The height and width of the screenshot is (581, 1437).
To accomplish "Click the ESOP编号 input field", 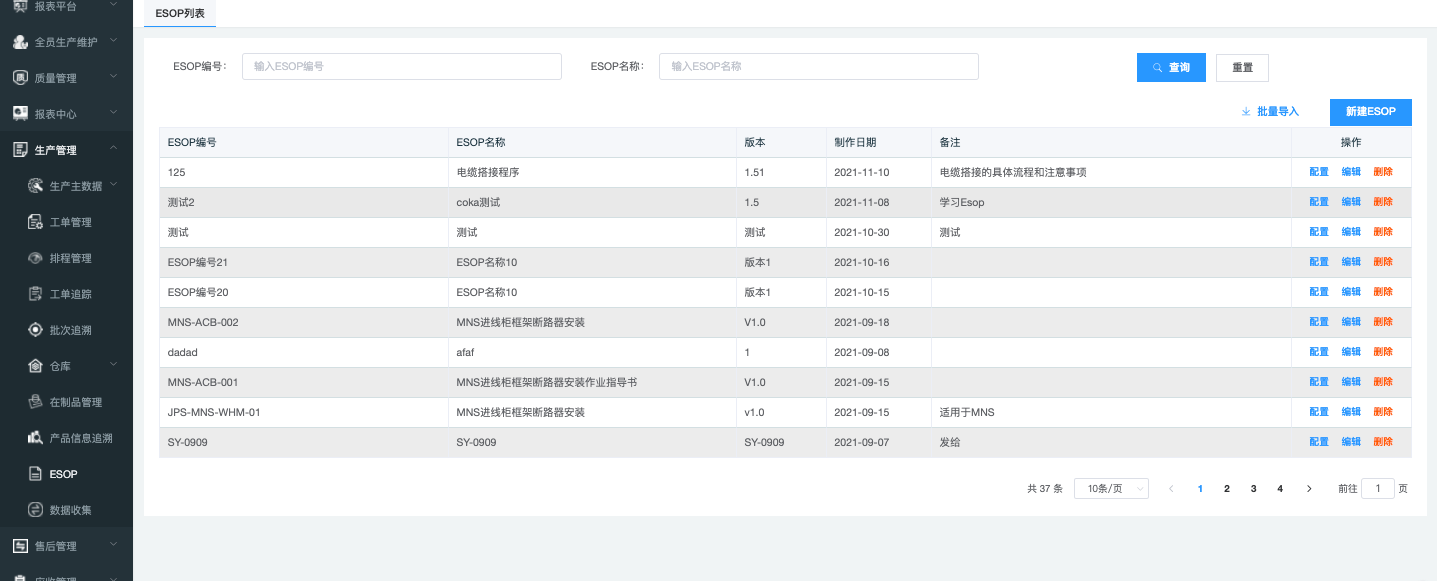I will (x=401, y=66).
